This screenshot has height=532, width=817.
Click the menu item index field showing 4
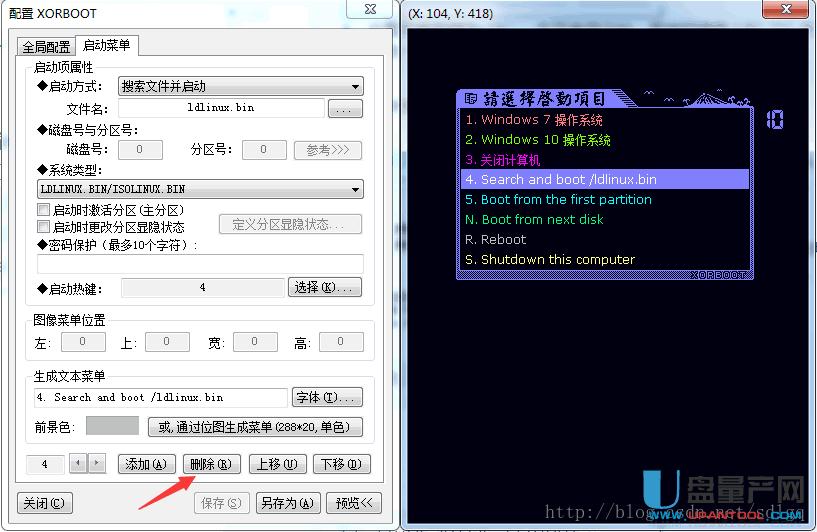pos(45,464)
